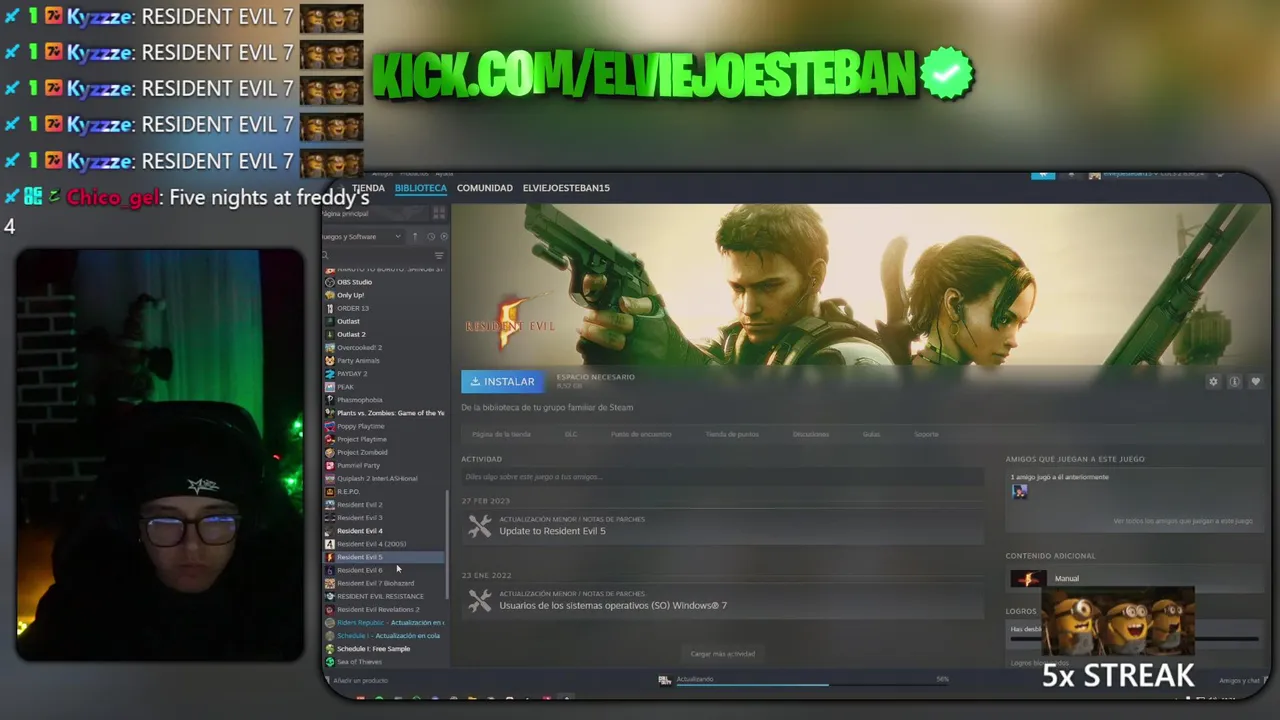Open the advanced filters icon beside search
1280x720 pixels.
click(x=439, y=256)
